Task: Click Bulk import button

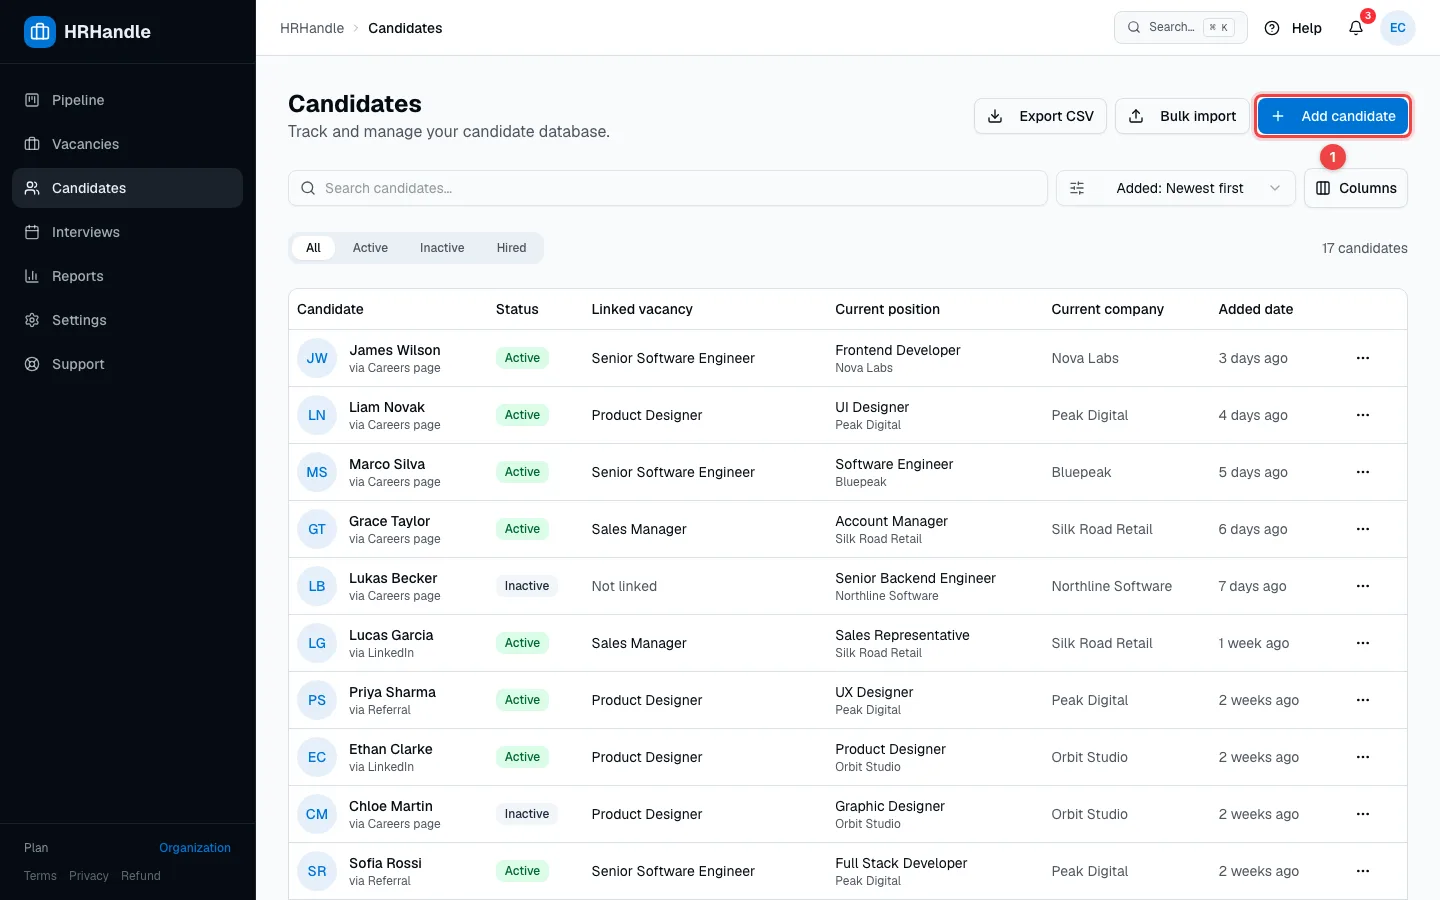Action: pos(1182,116)
